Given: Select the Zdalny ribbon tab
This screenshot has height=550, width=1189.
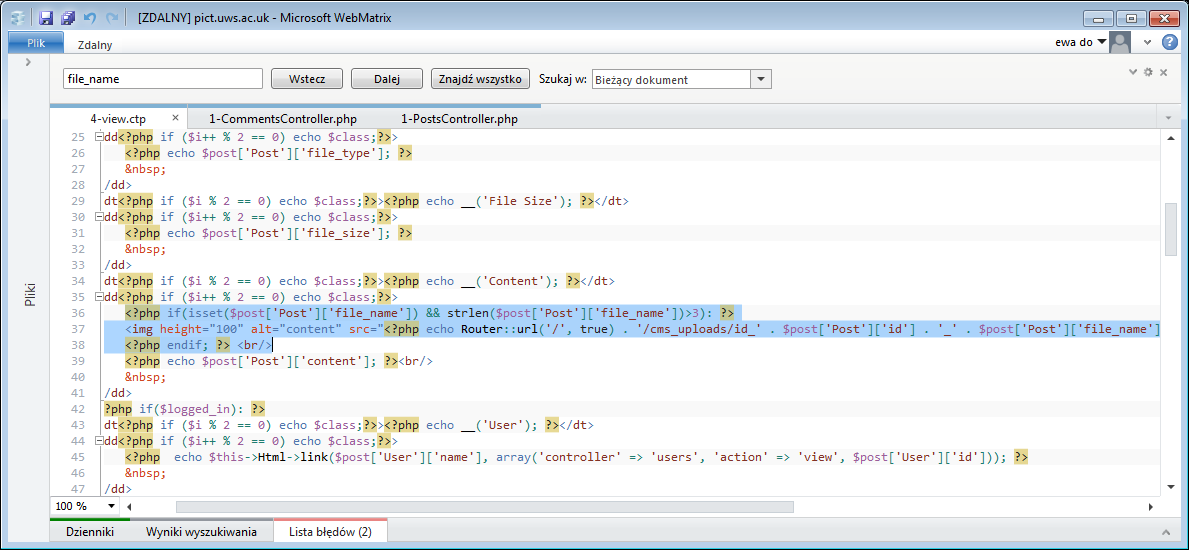Looking at the screenshot, I should point(95,45).
